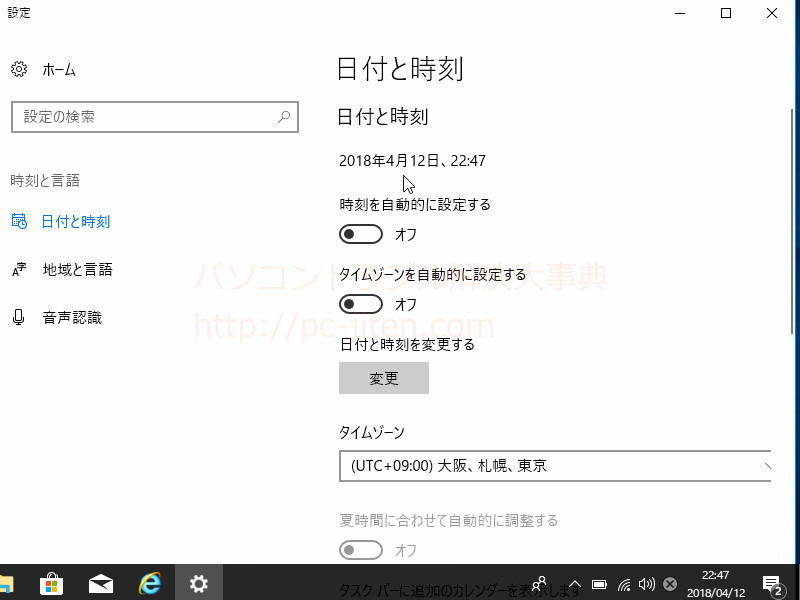Open the People icon in system tray
Screen dimensions: 800x600
click(540, 583)
